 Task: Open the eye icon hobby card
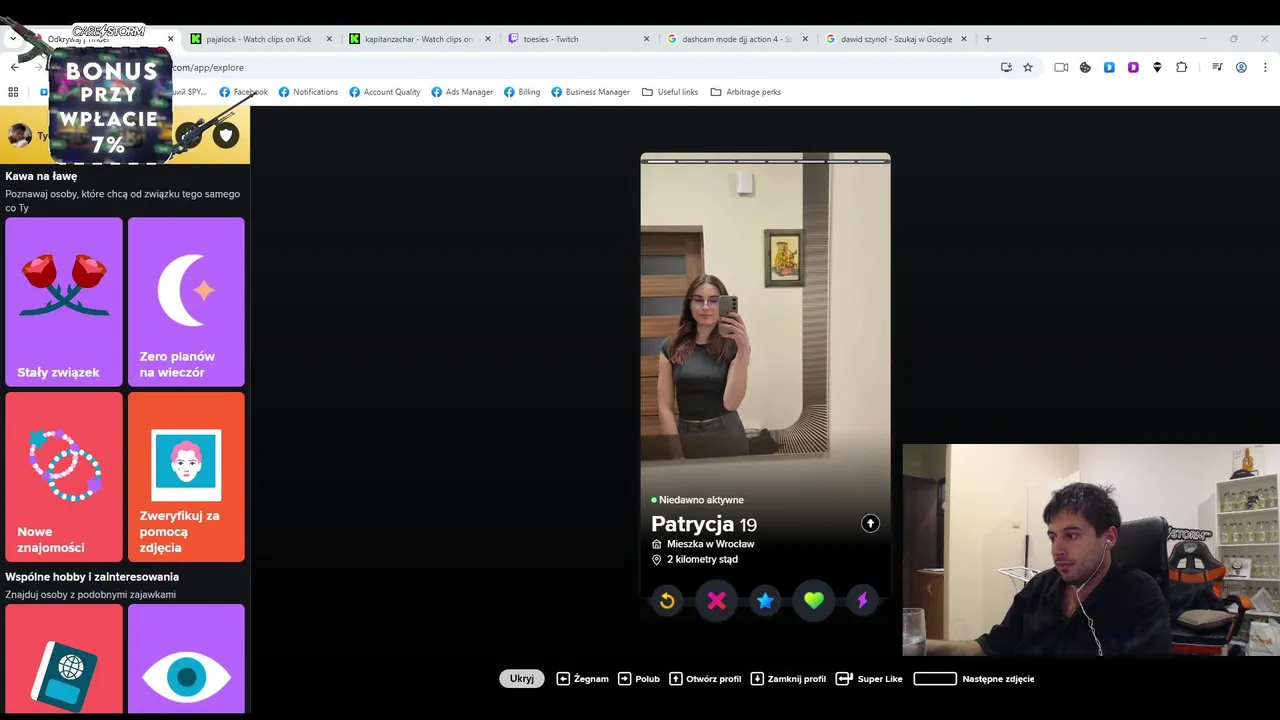[186, 659]
